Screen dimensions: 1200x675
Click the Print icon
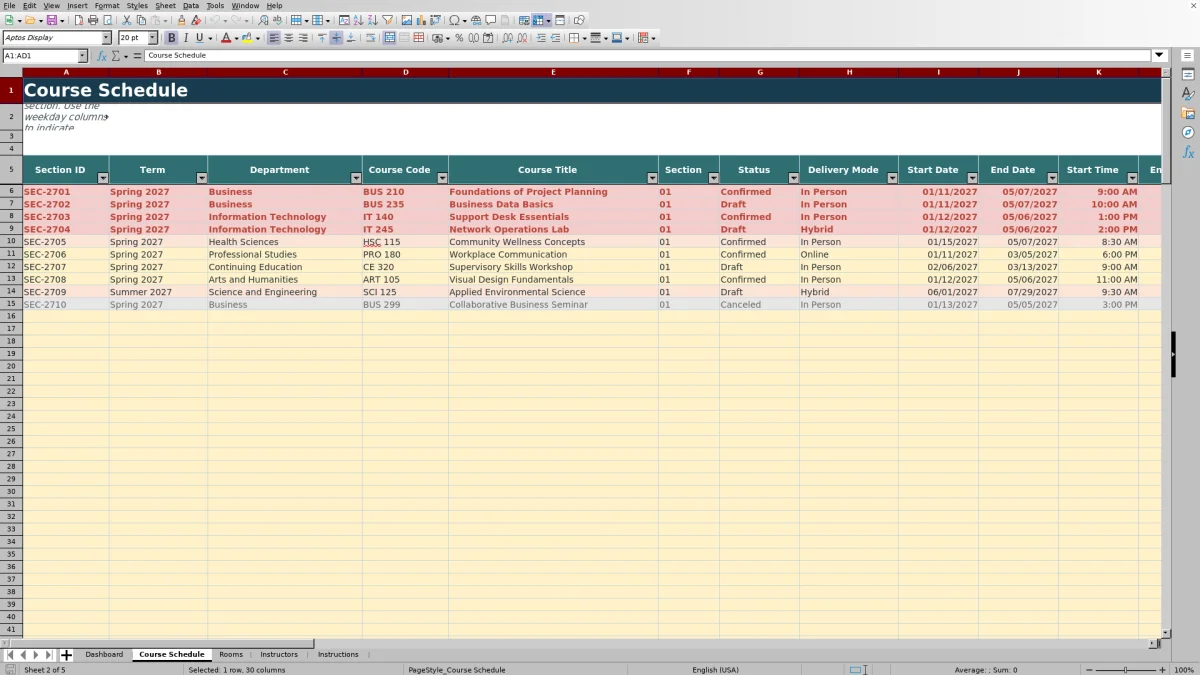click(x=93, y=20)
